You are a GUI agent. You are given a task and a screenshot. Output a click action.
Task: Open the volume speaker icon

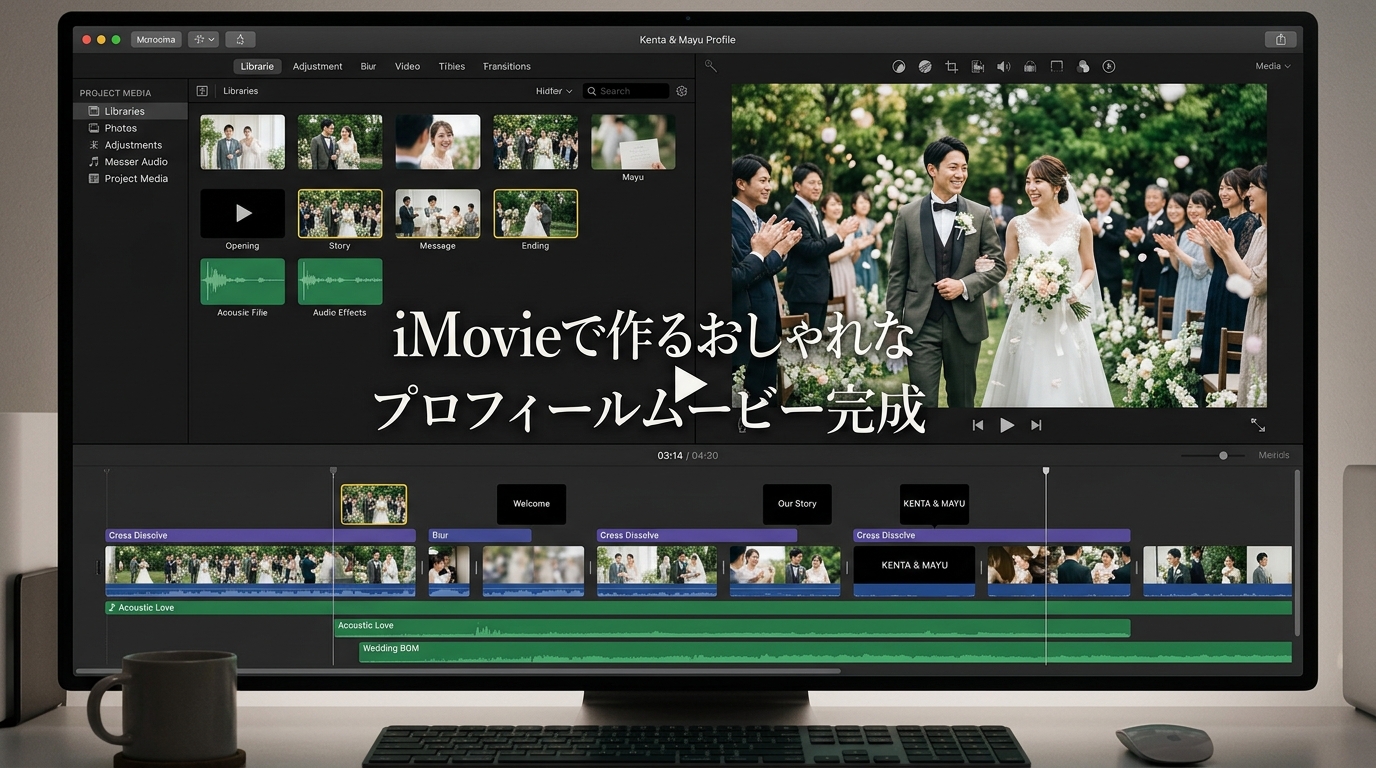click(1003, 67)
